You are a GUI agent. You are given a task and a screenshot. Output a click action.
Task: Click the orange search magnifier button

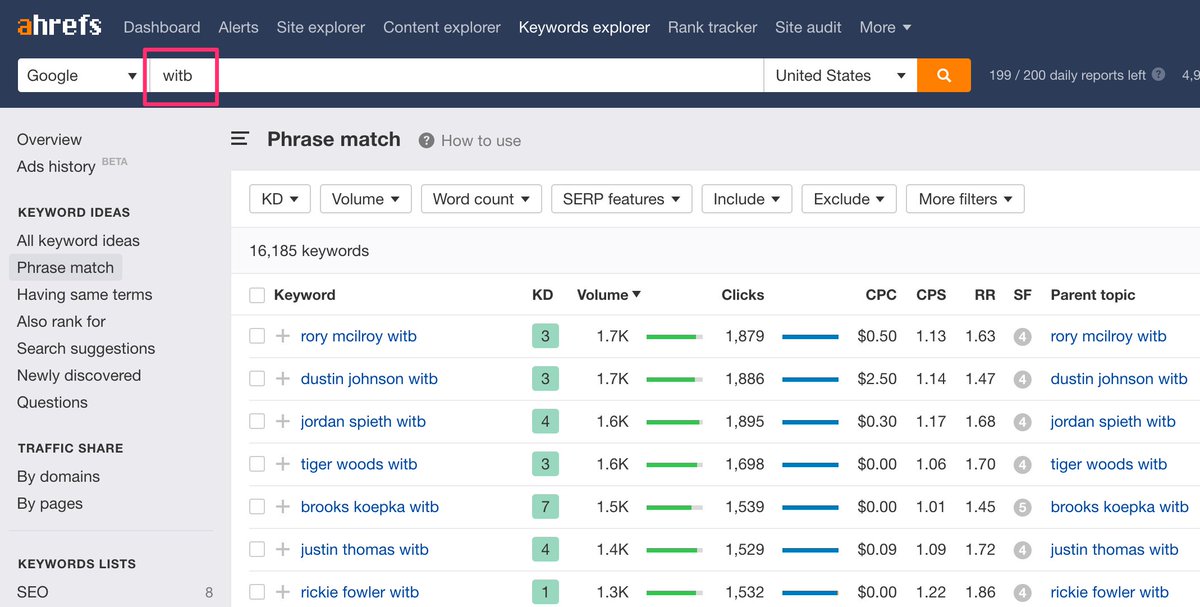(944, 75)
